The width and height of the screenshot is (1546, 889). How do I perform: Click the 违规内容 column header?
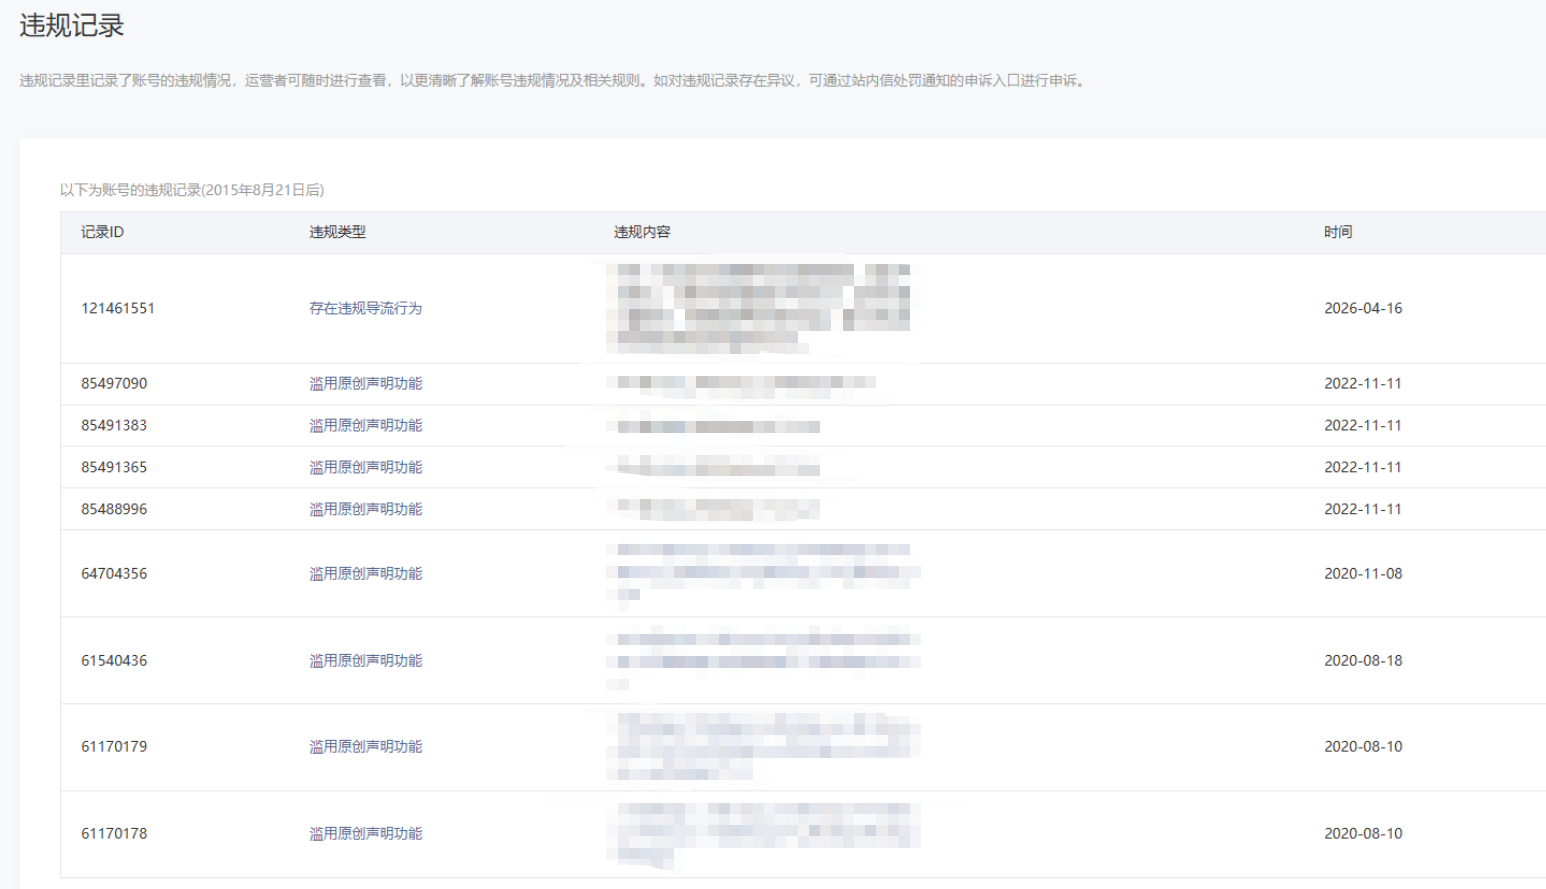(x=642, y=232)
